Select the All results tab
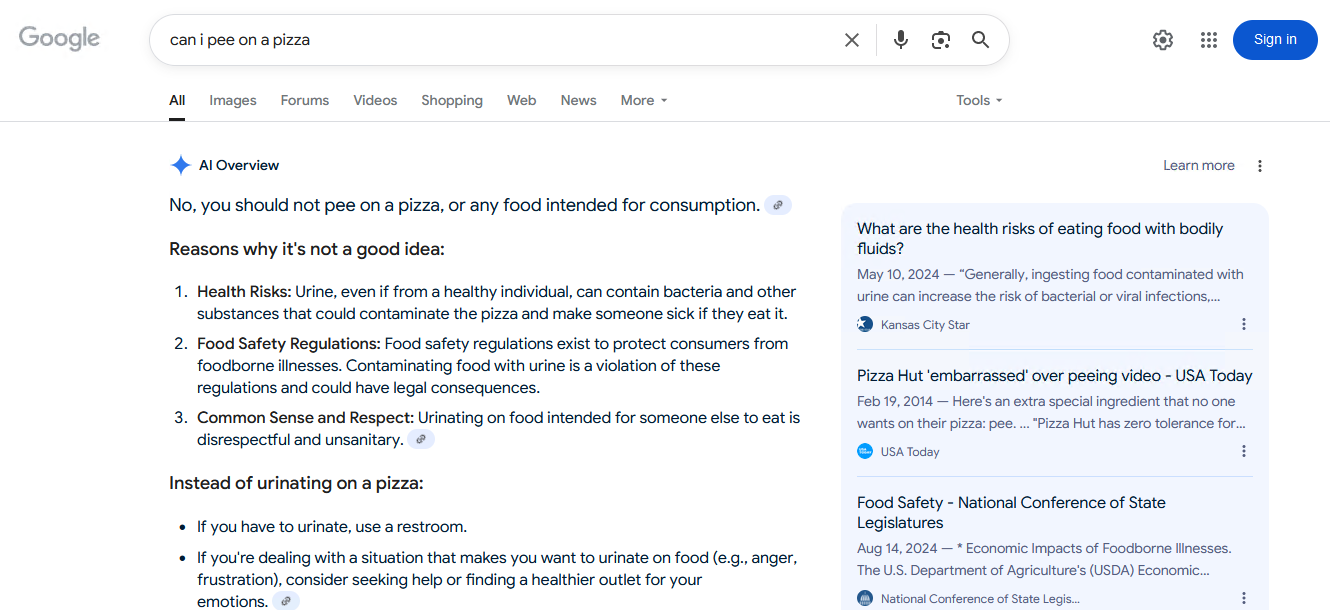The image size is (1330, 610). 177,100
